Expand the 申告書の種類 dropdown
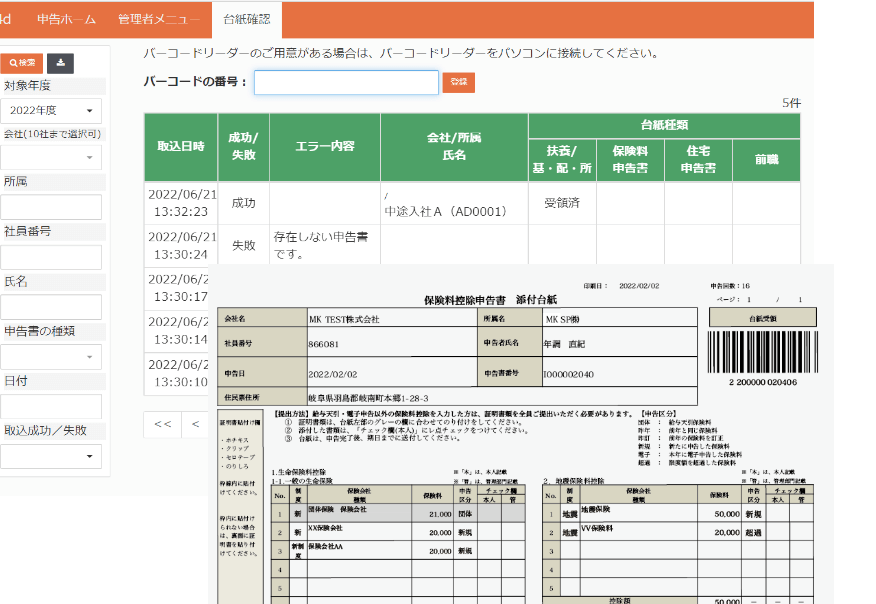Image resolution: width=876 pixels, height=604 pixels. click(51, 357)
